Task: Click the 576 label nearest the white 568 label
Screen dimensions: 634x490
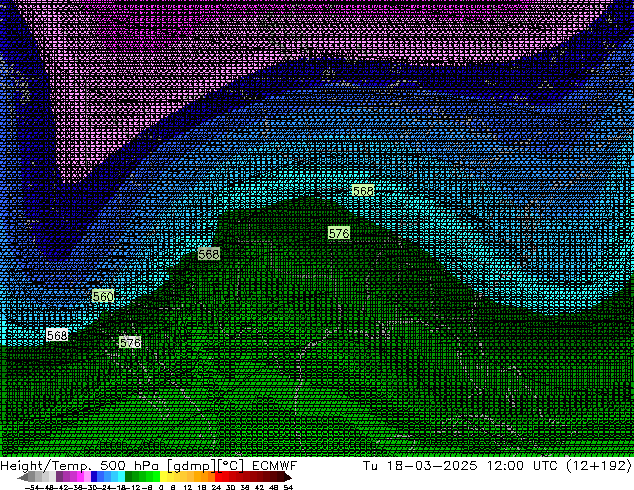Action: [x=130, y=342]
